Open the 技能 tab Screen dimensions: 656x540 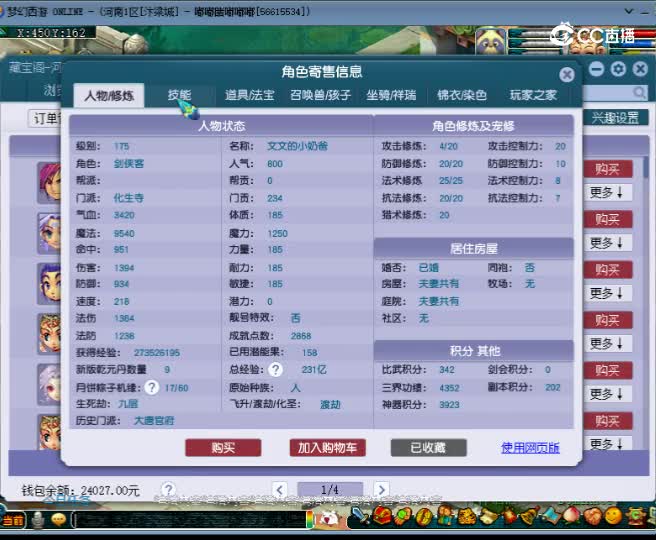click(x=179, y=95)
